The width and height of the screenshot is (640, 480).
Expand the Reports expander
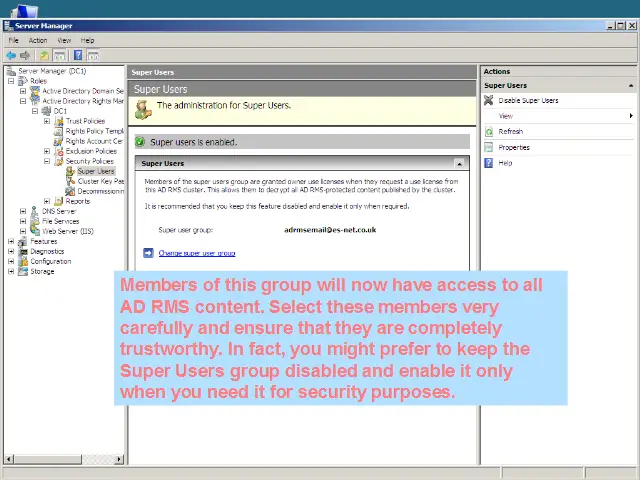click(x=47, y=201)
